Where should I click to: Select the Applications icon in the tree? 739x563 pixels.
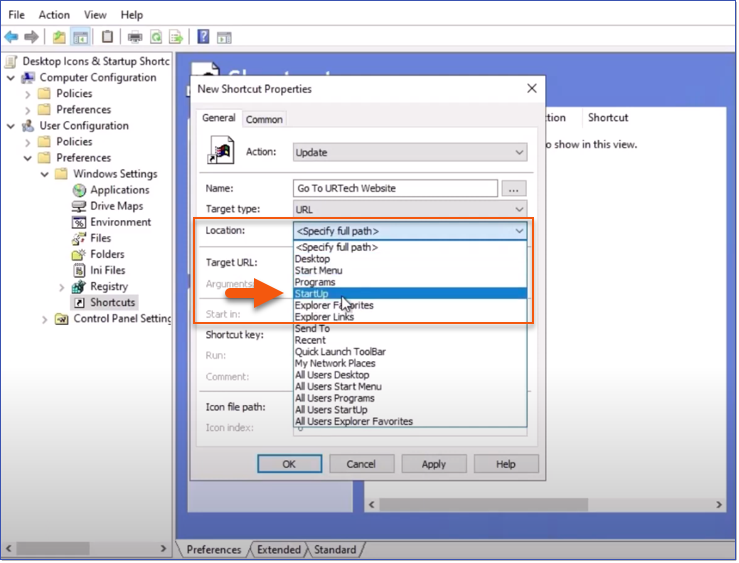click(79, 190)
